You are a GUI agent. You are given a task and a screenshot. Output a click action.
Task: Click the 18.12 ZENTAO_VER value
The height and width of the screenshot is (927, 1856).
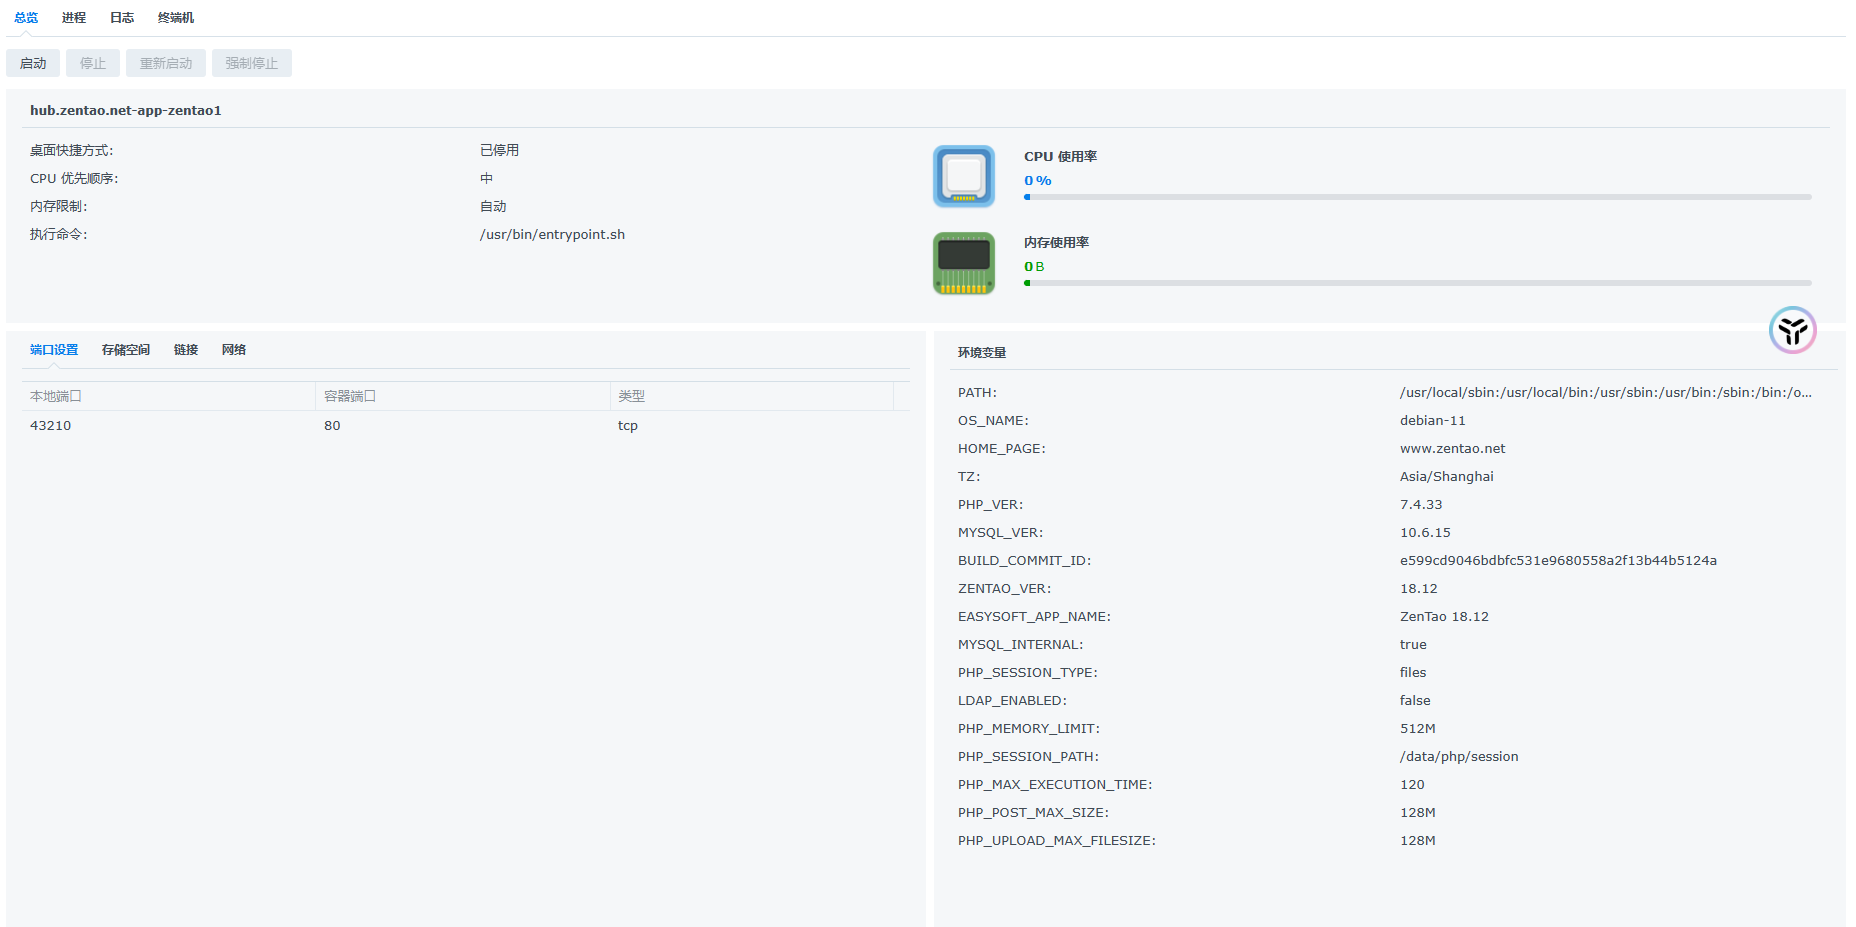click(x=1419, y=588)
